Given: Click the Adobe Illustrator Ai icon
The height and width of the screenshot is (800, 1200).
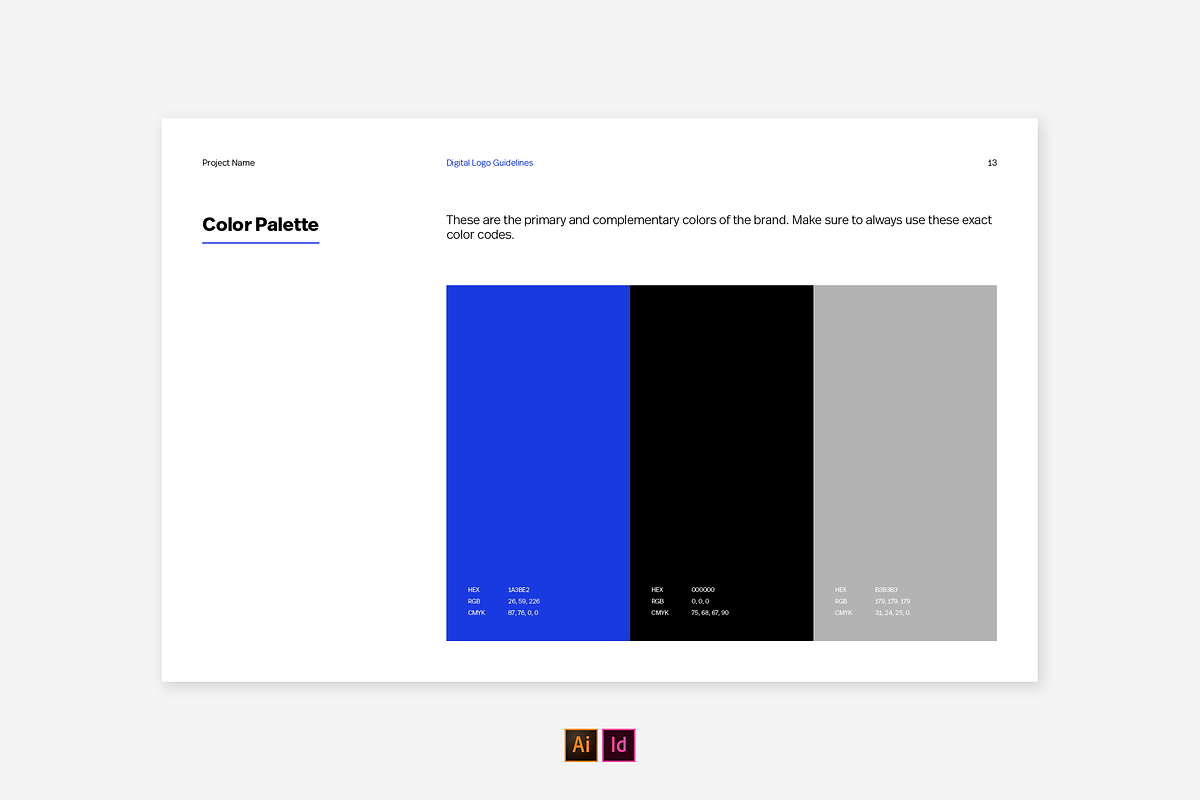Looking at the screenshot, I should tap(581, 745).
